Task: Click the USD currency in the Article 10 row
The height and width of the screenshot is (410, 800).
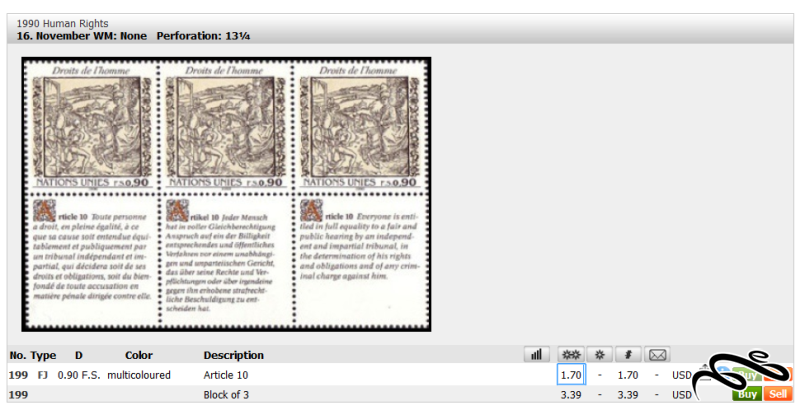Action: pos(682,375)
